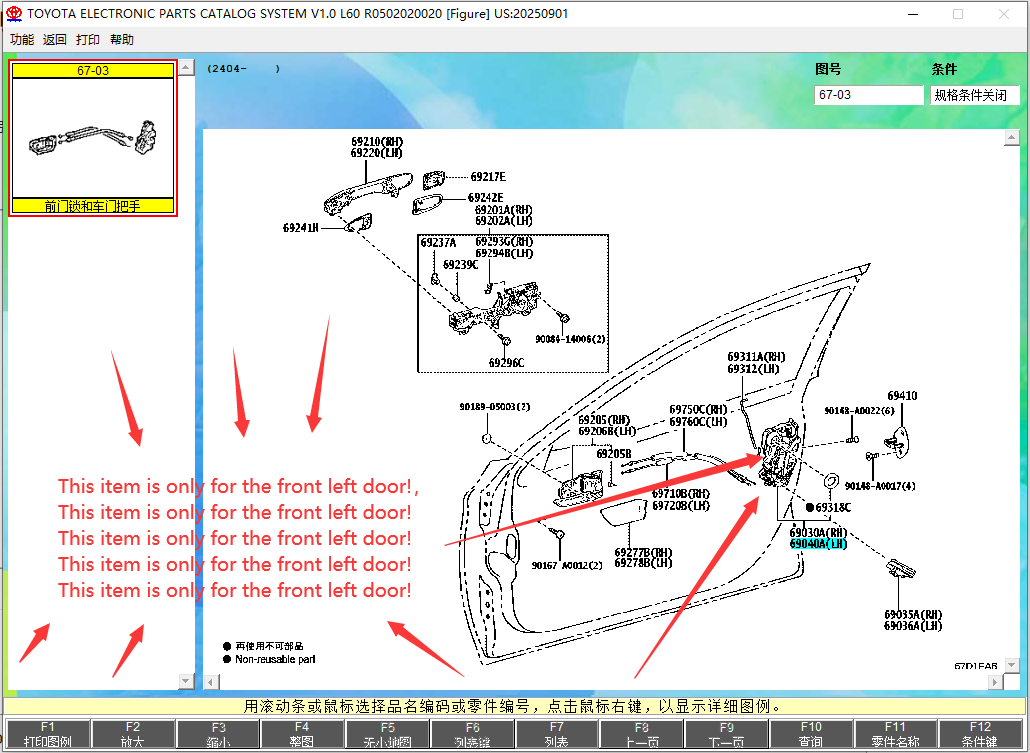
Task: Select part code 69294B(LH)
Action: click(x=504, y=254)
